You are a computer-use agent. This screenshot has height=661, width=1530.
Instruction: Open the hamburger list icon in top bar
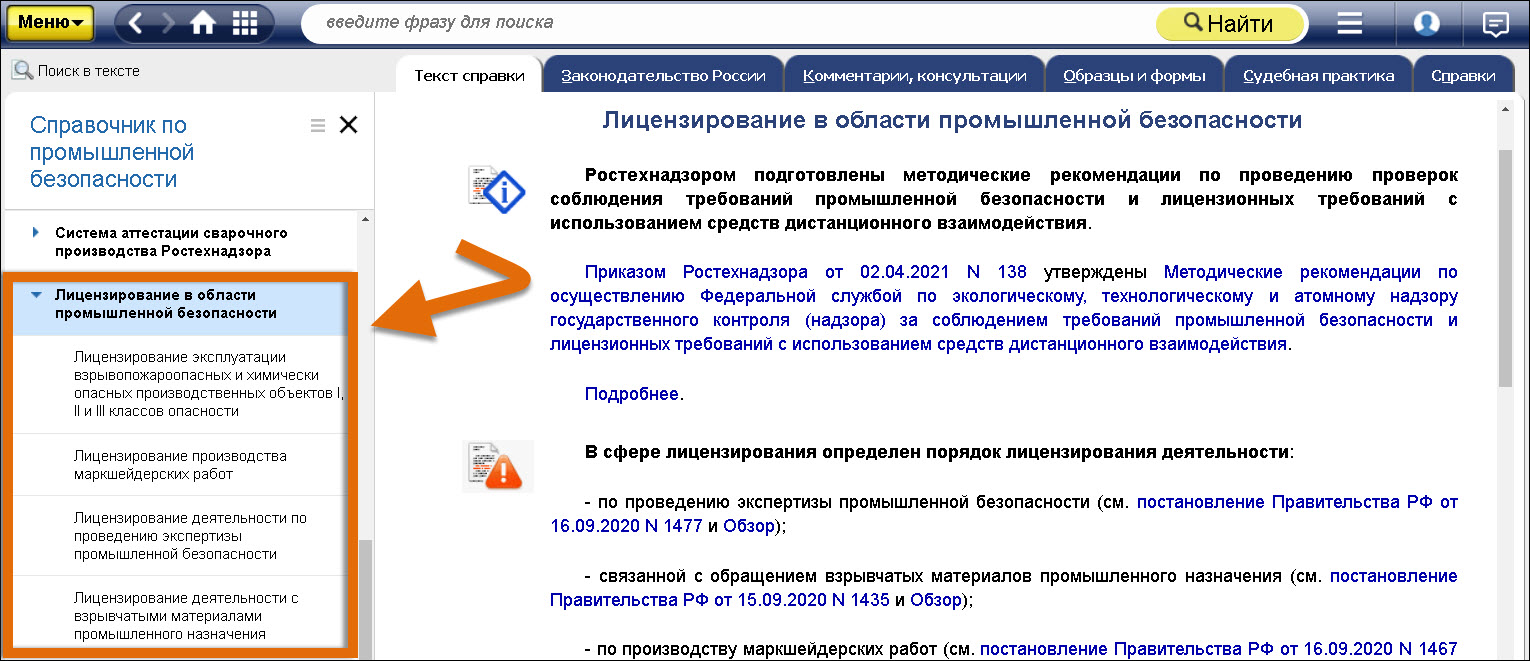point(1350,24)
